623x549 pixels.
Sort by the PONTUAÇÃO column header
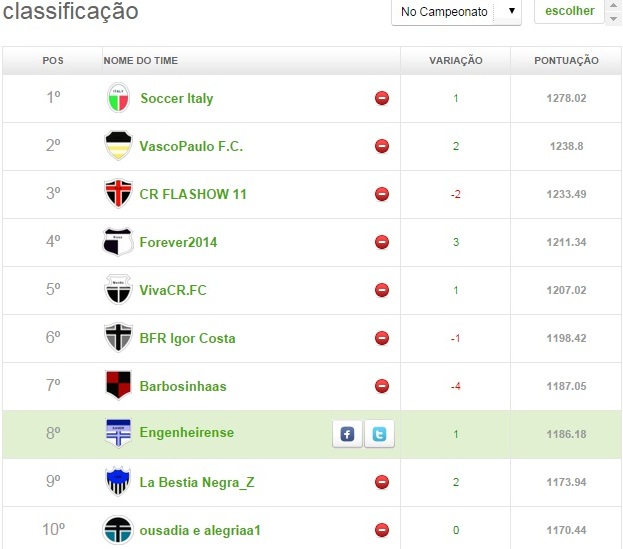567,61
